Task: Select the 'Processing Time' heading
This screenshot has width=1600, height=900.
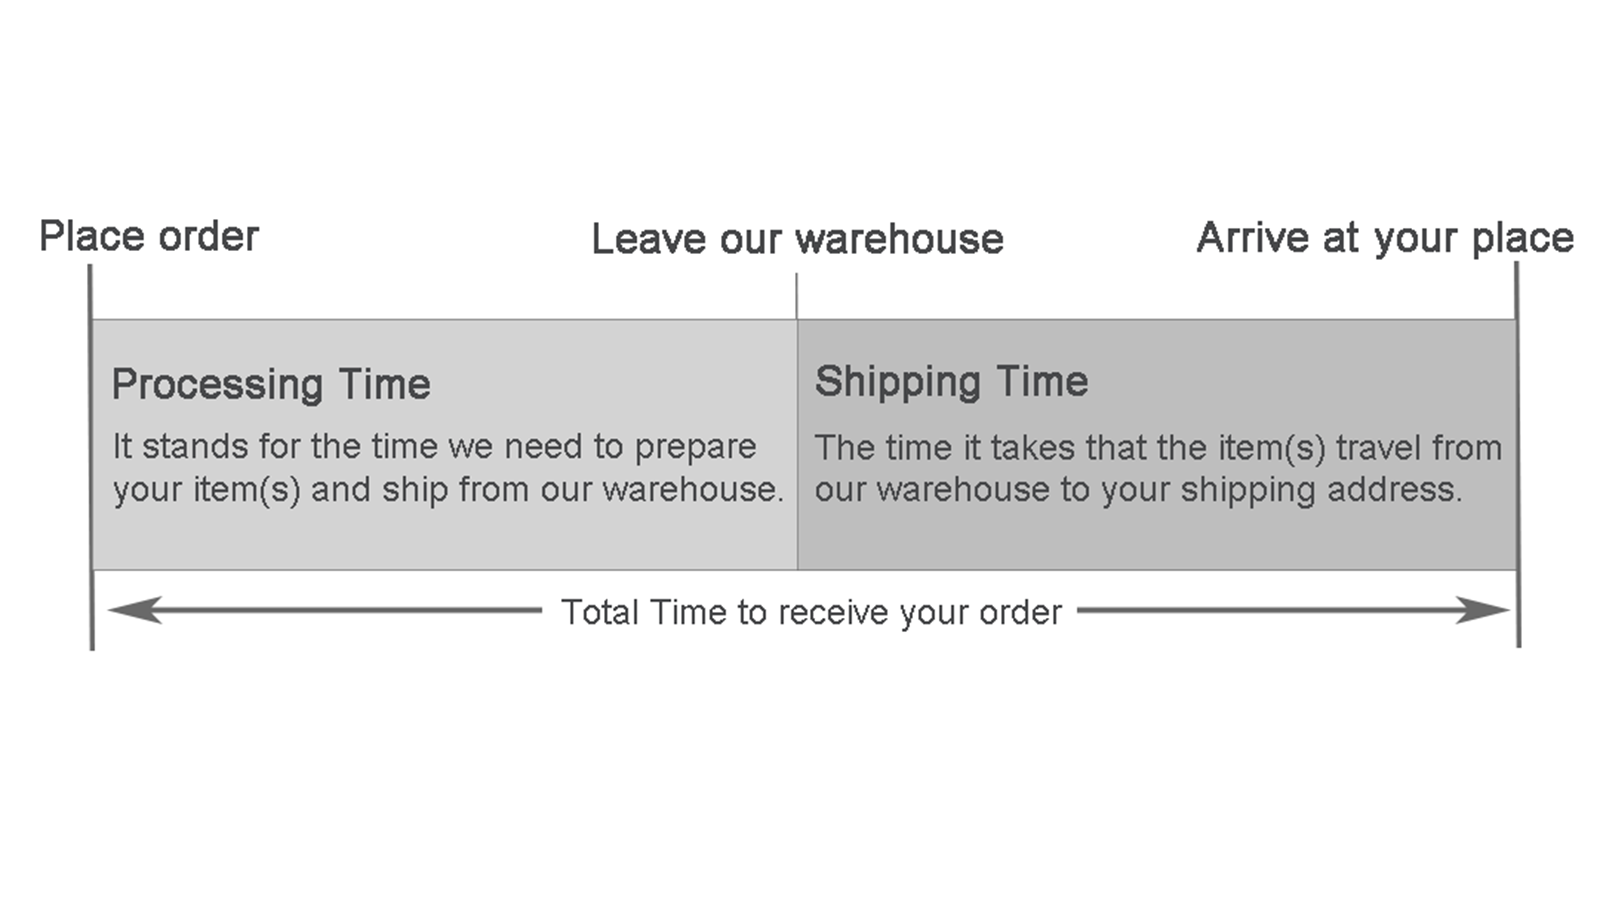Action: [x=271, y=384]
